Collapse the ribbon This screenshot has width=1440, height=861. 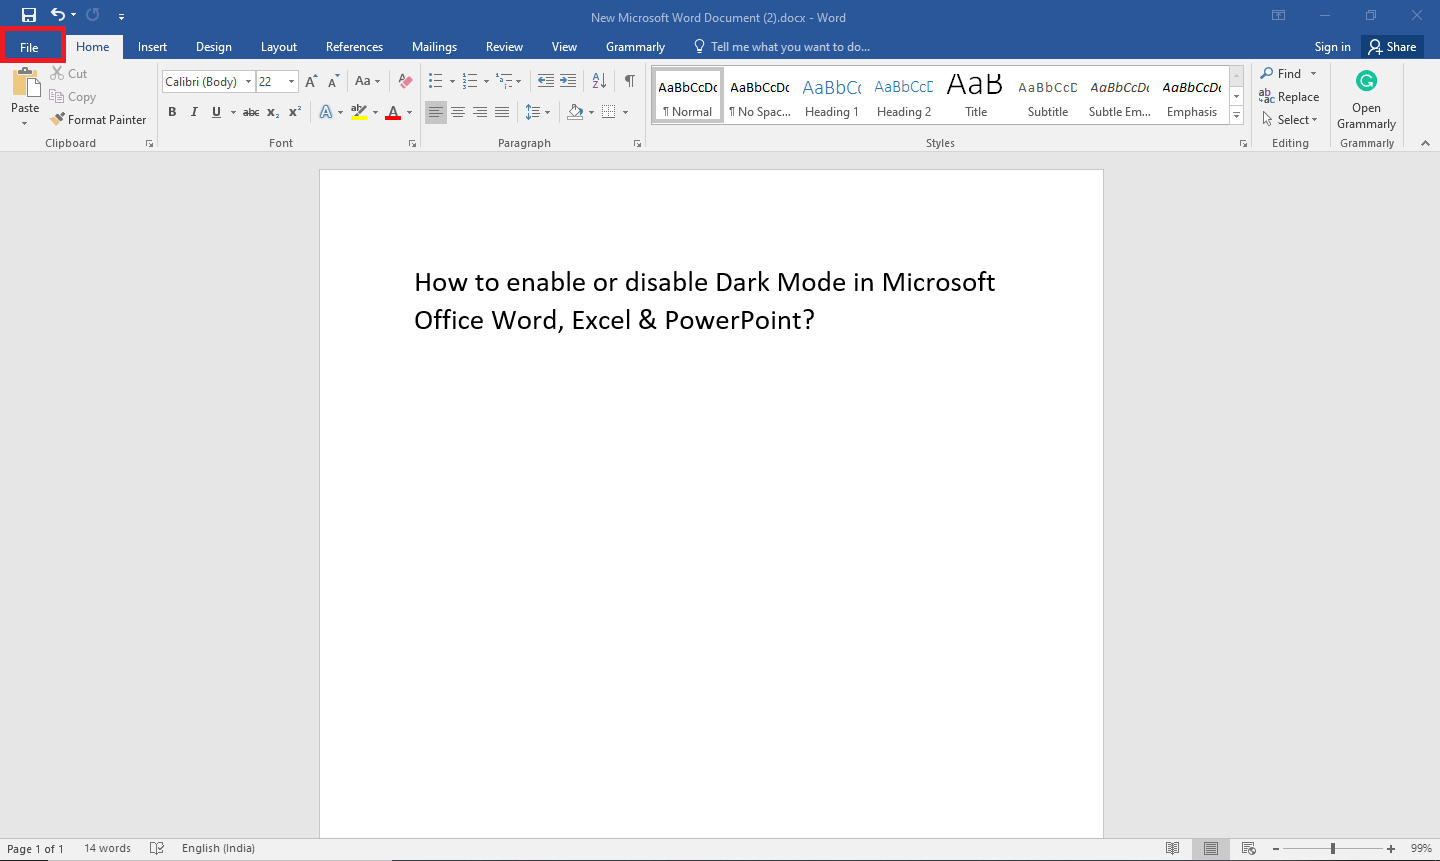point(1425,144)
